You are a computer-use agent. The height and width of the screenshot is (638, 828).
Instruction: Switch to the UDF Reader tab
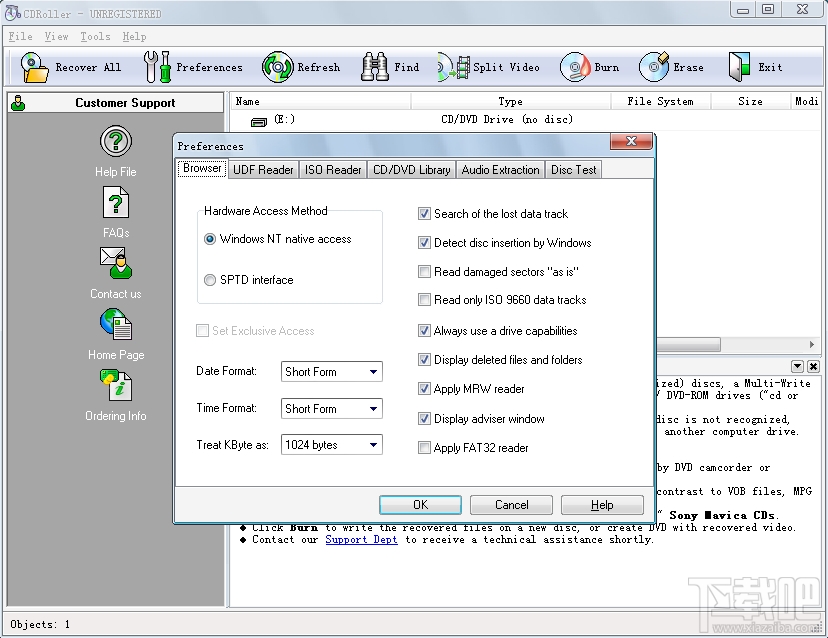coord(263,170)
